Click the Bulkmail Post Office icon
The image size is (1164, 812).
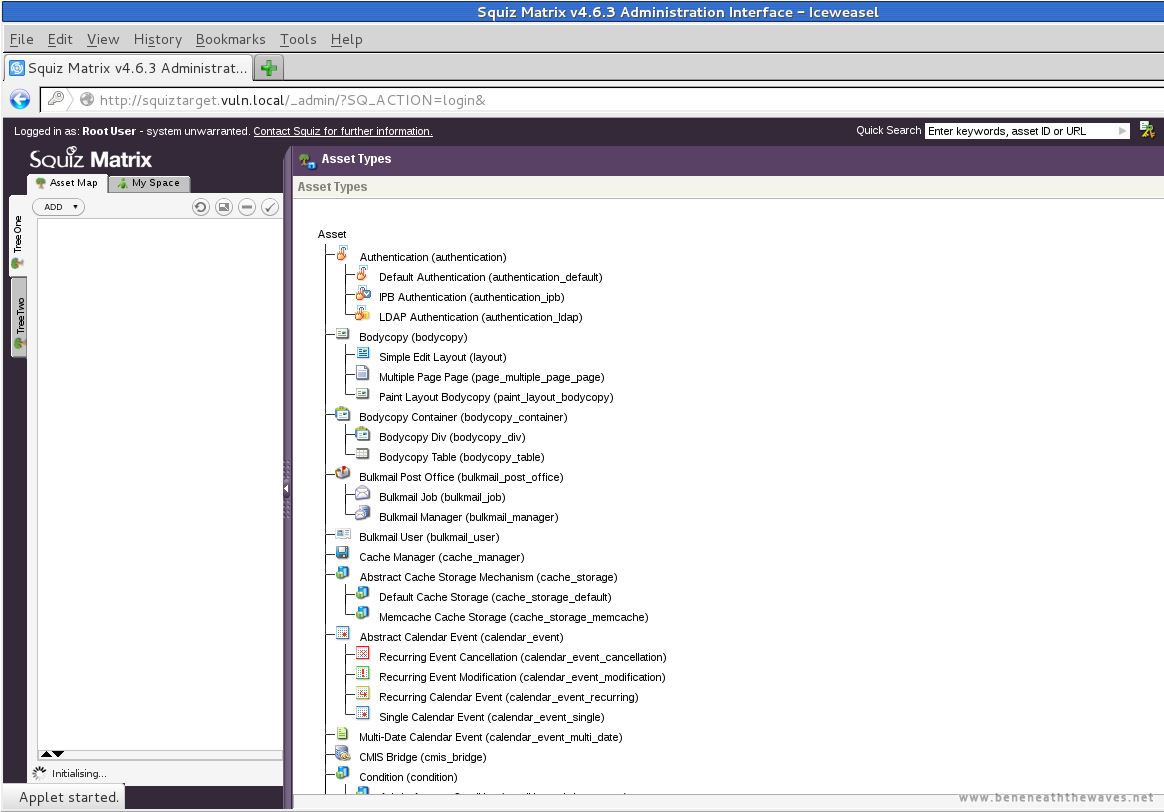pyautogui.click(x=342, y=474)
